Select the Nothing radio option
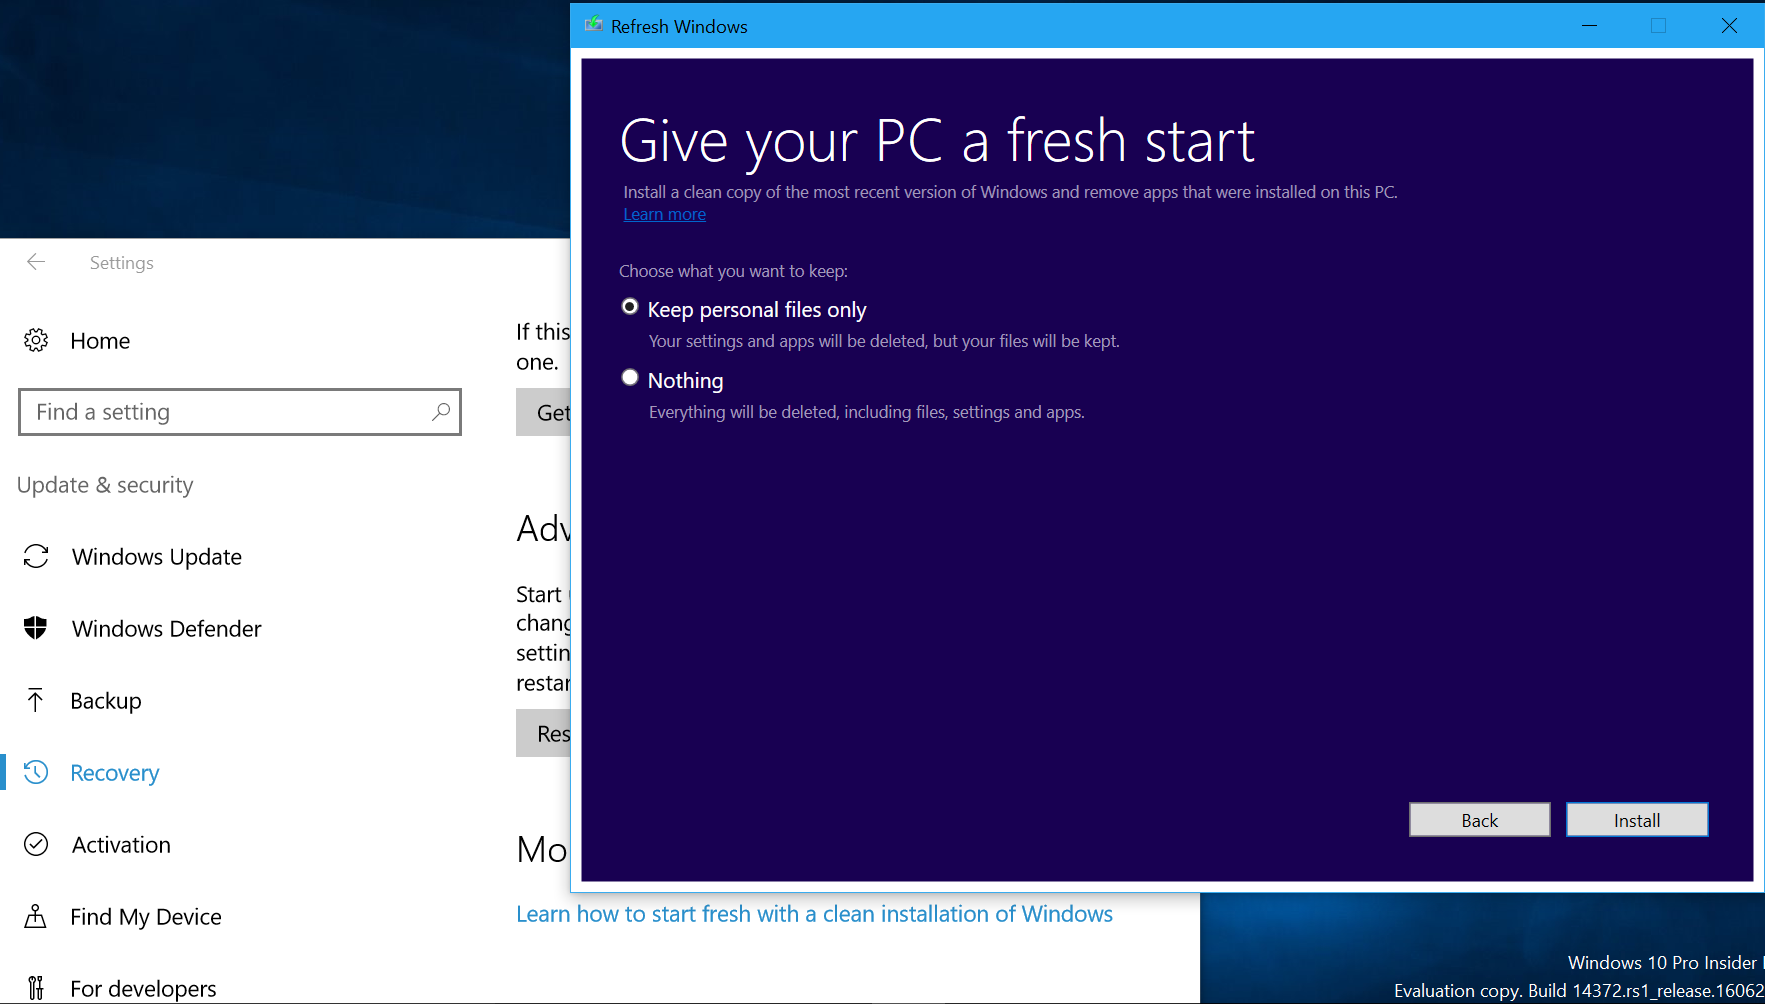Viewport: 1765px width, 1004px height. click(x=630, y=377)
